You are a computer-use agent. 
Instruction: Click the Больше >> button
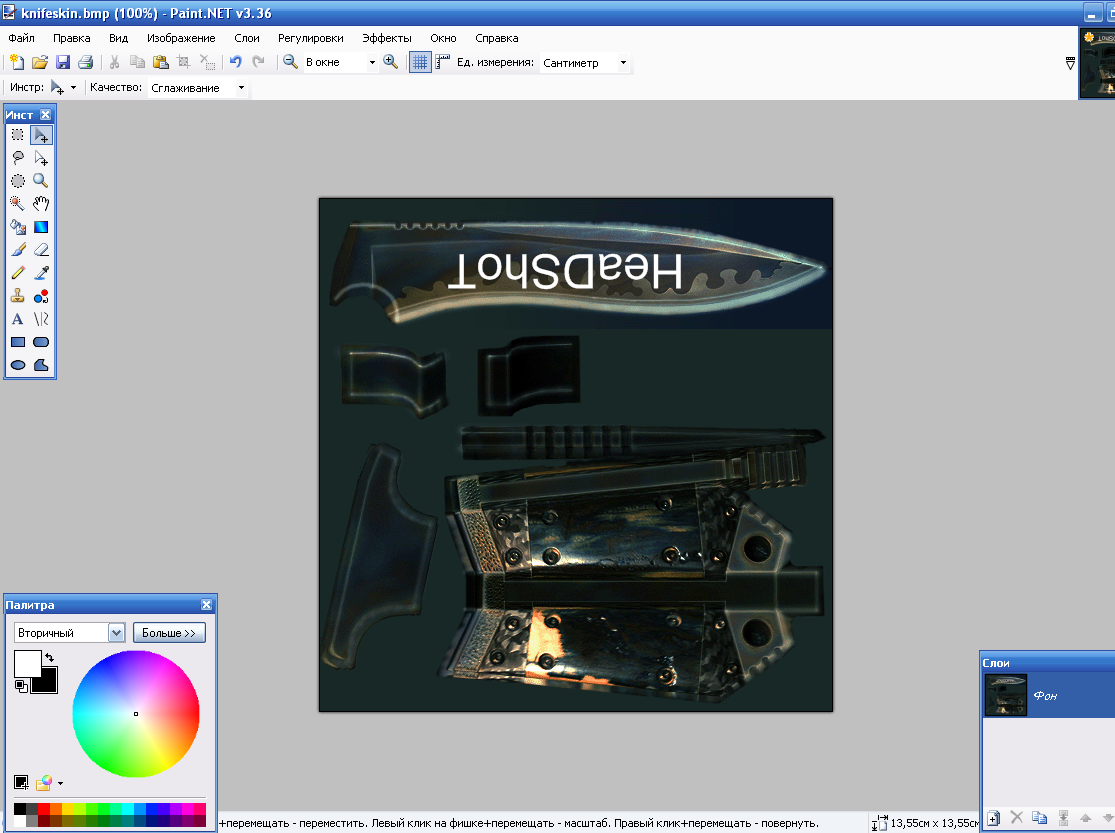(x=168, y=633)
